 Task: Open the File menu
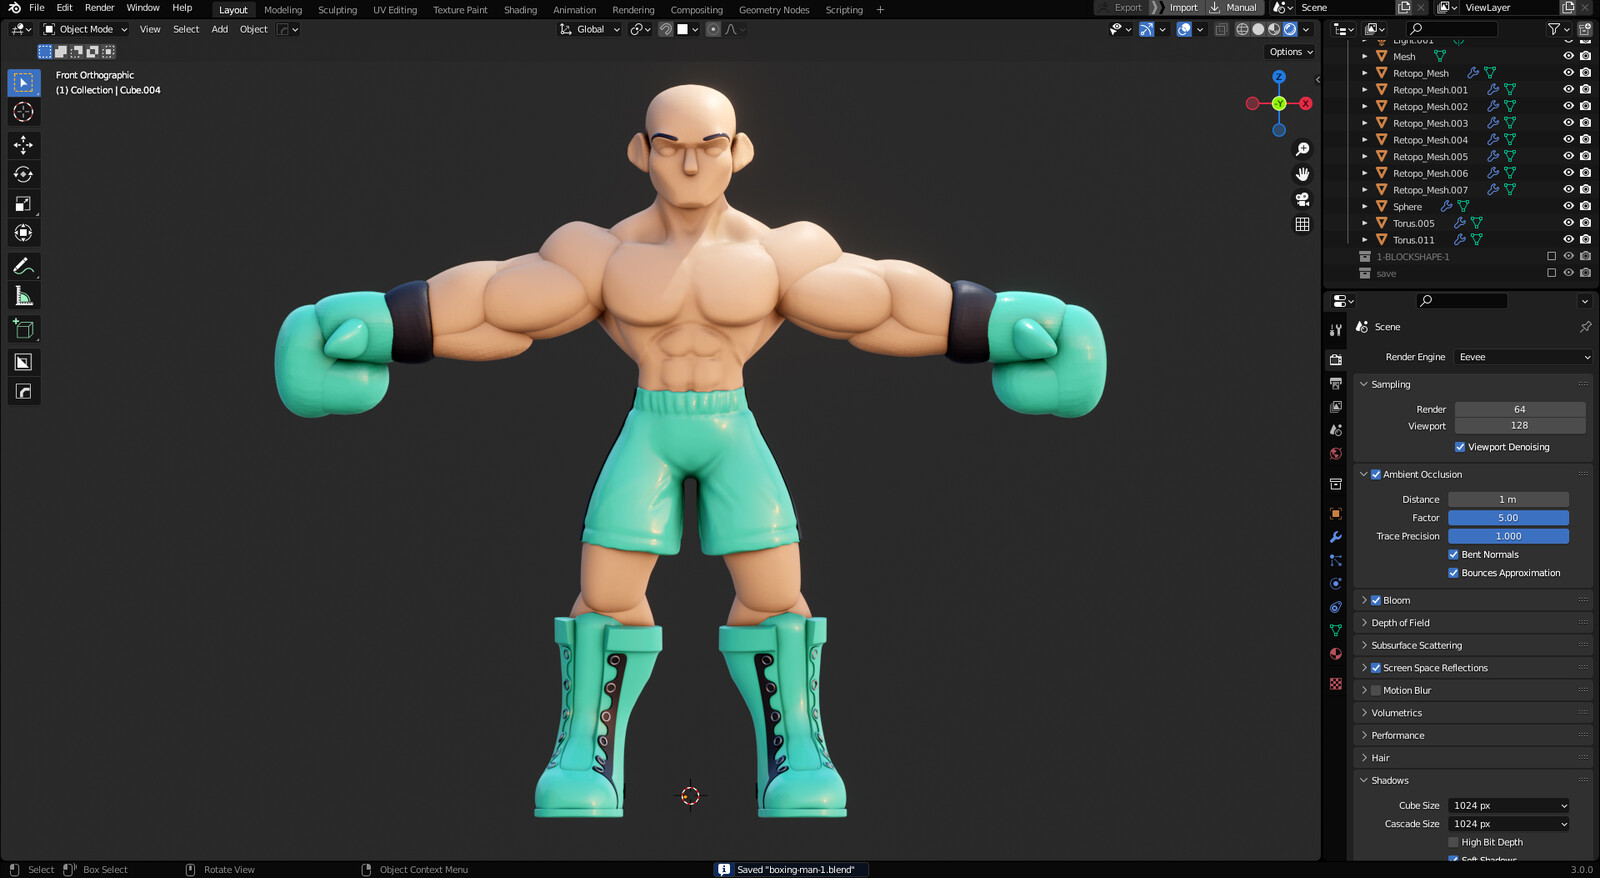click(x=37, y=8)
